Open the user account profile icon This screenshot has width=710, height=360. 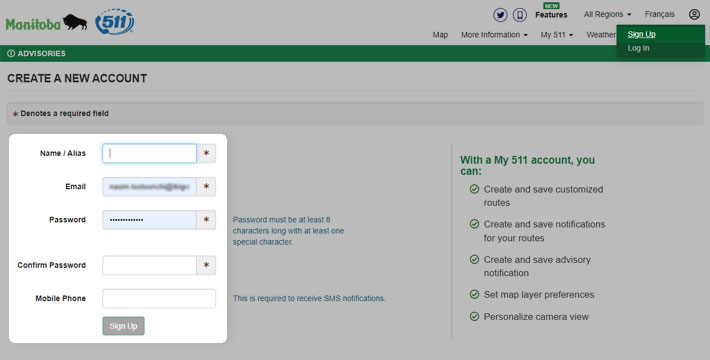(x=694, y=14)
